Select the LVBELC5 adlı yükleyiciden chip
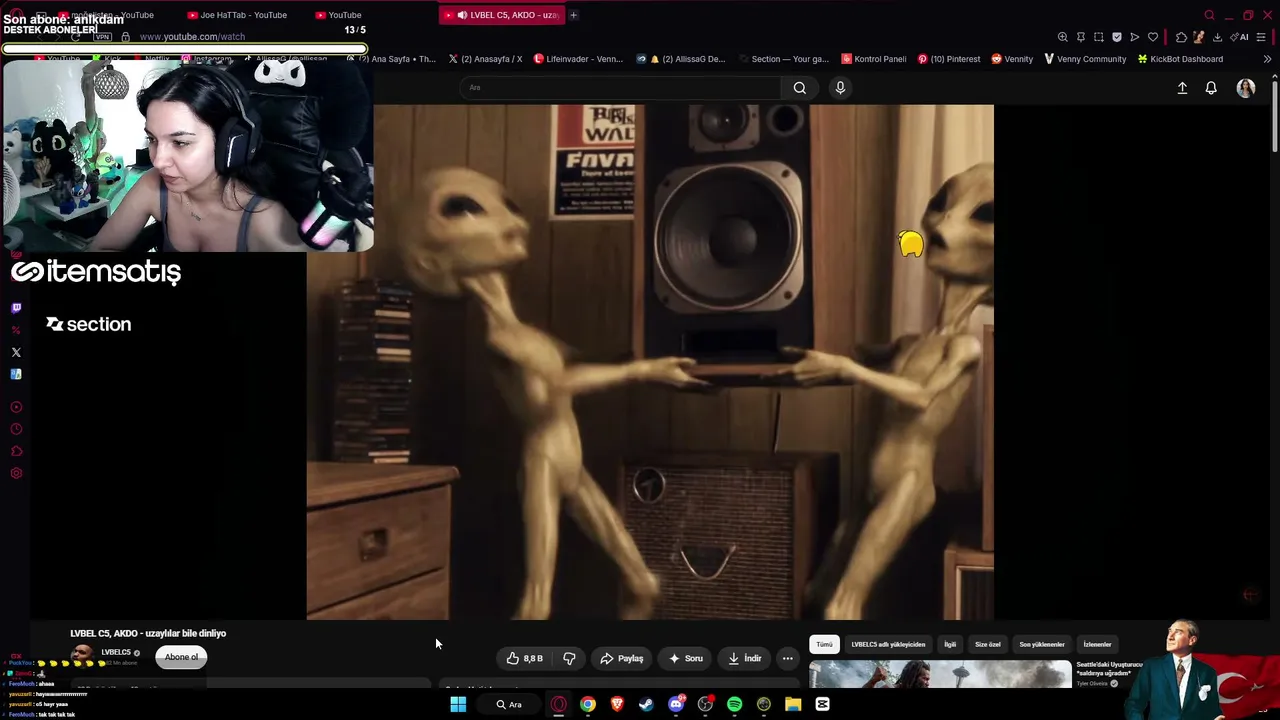 point(888,644)
